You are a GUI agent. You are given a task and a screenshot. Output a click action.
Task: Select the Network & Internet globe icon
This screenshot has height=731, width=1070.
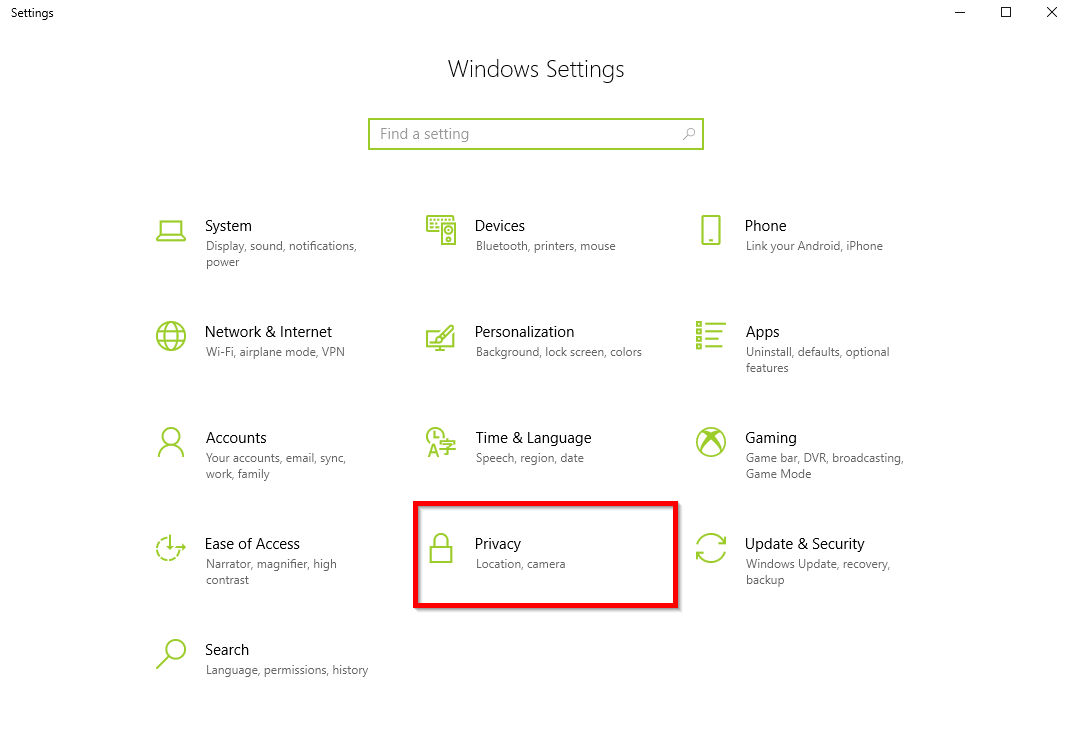(171, 336)
